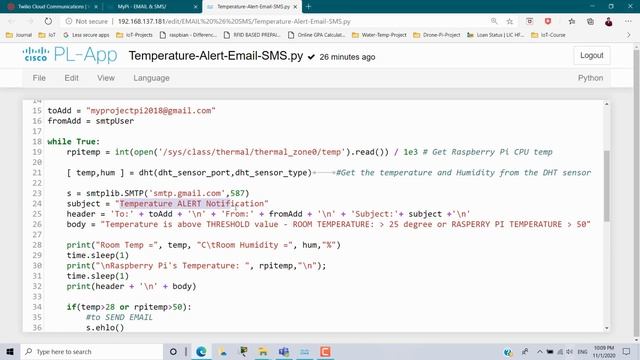Open the Language menu
This screenshot has width=640, height=360.
click(x=151, y=78)
